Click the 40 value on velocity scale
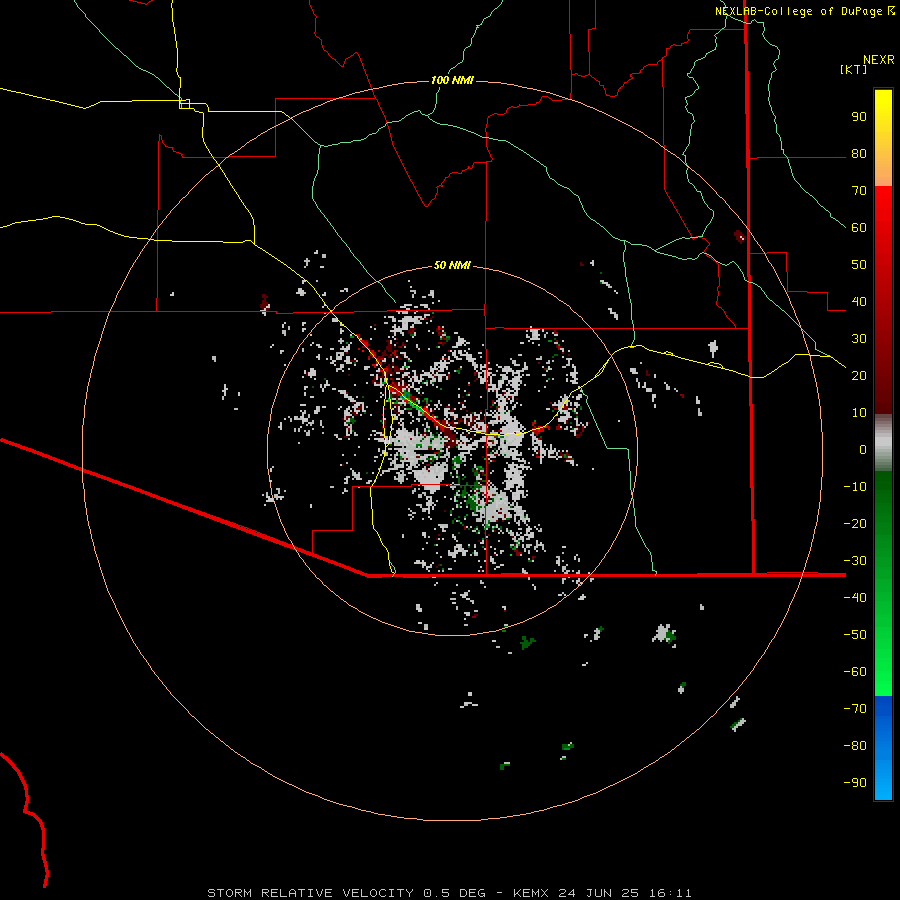This screenshot has height=900, width=900. [859, 302]
